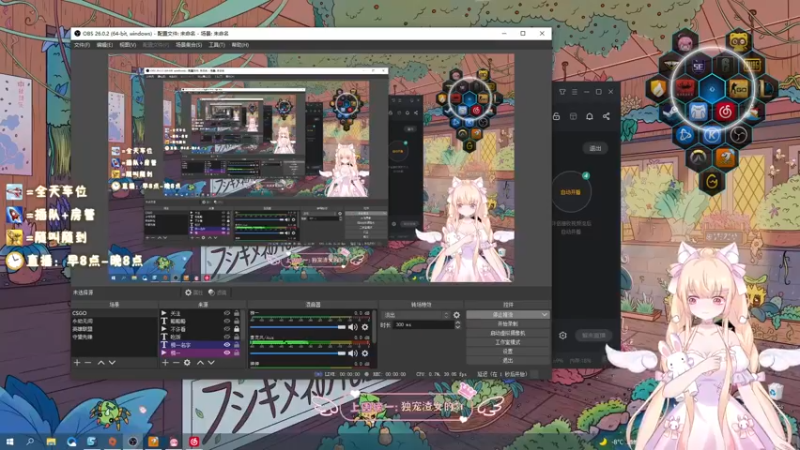
Task: Launch CS:GO from the hexagon launcher
Action: point(738,89)
